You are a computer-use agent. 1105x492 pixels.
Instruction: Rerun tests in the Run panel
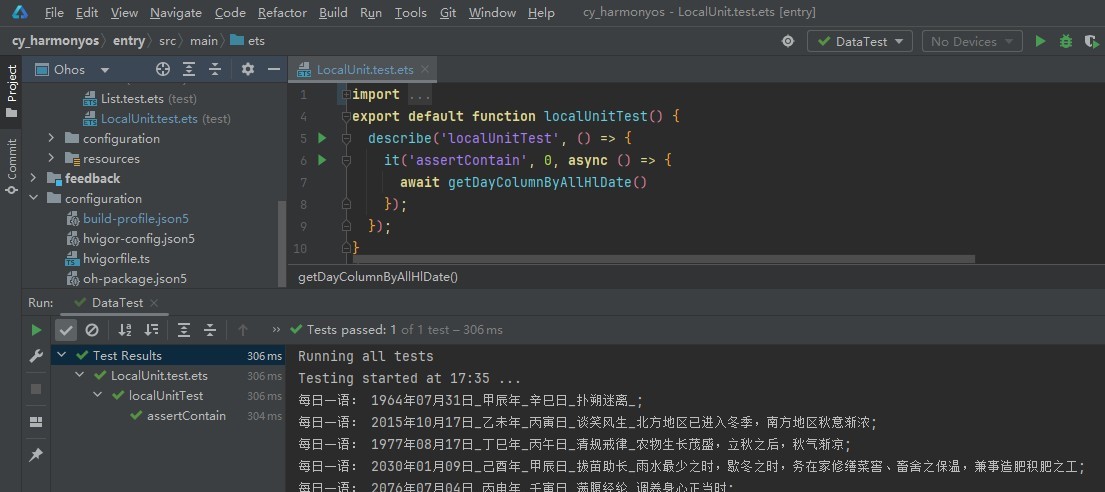tap(36, 330)
